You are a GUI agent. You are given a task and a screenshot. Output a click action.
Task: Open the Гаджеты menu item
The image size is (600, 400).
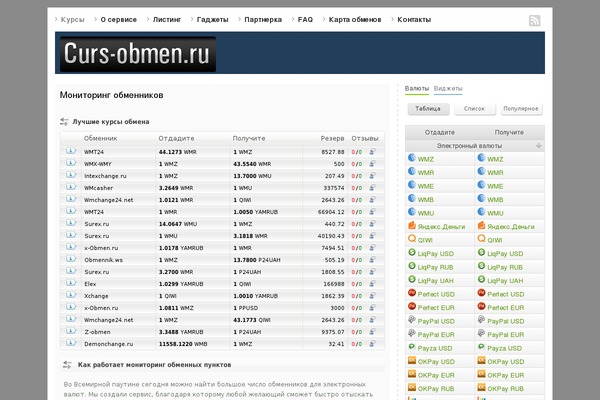point(212,20)
